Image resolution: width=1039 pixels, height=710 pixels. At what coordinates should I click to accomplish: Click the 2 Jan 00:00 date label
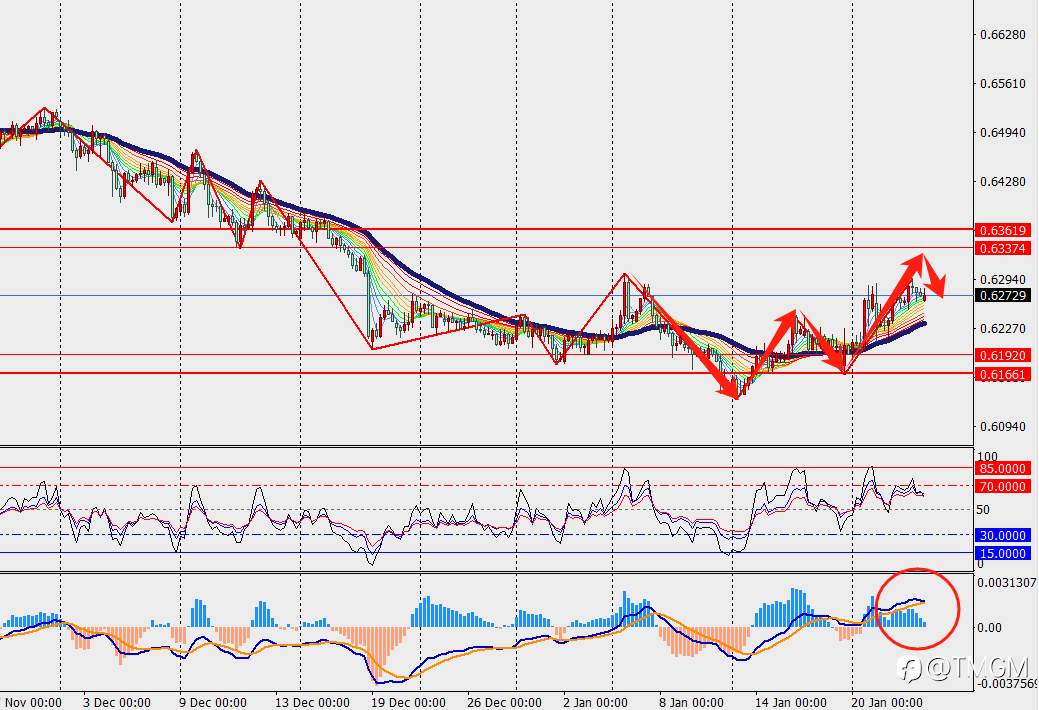pos(595,702)
